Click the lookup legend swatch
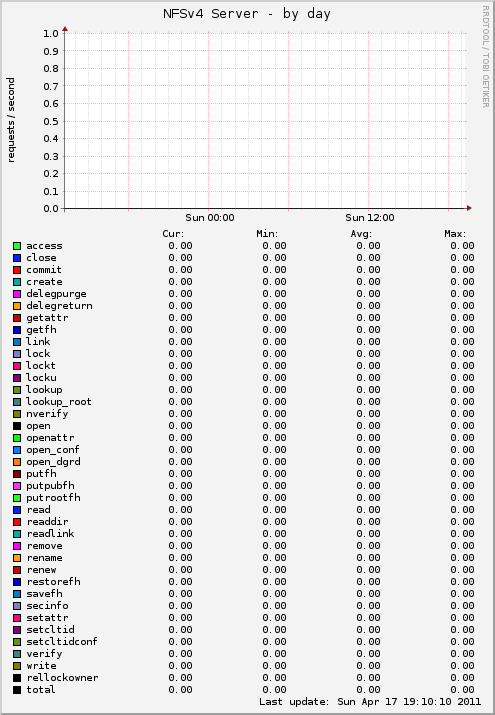The image size is (495, 715). pos(17,390)
